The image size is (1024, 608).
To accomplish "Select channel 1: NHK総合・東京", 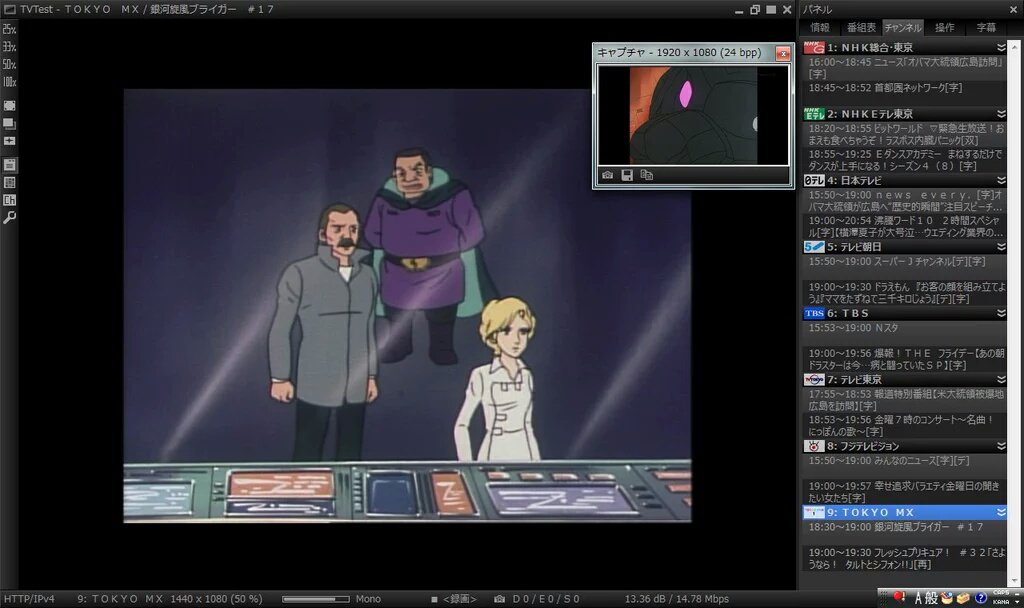I will [x=904, y=48].
